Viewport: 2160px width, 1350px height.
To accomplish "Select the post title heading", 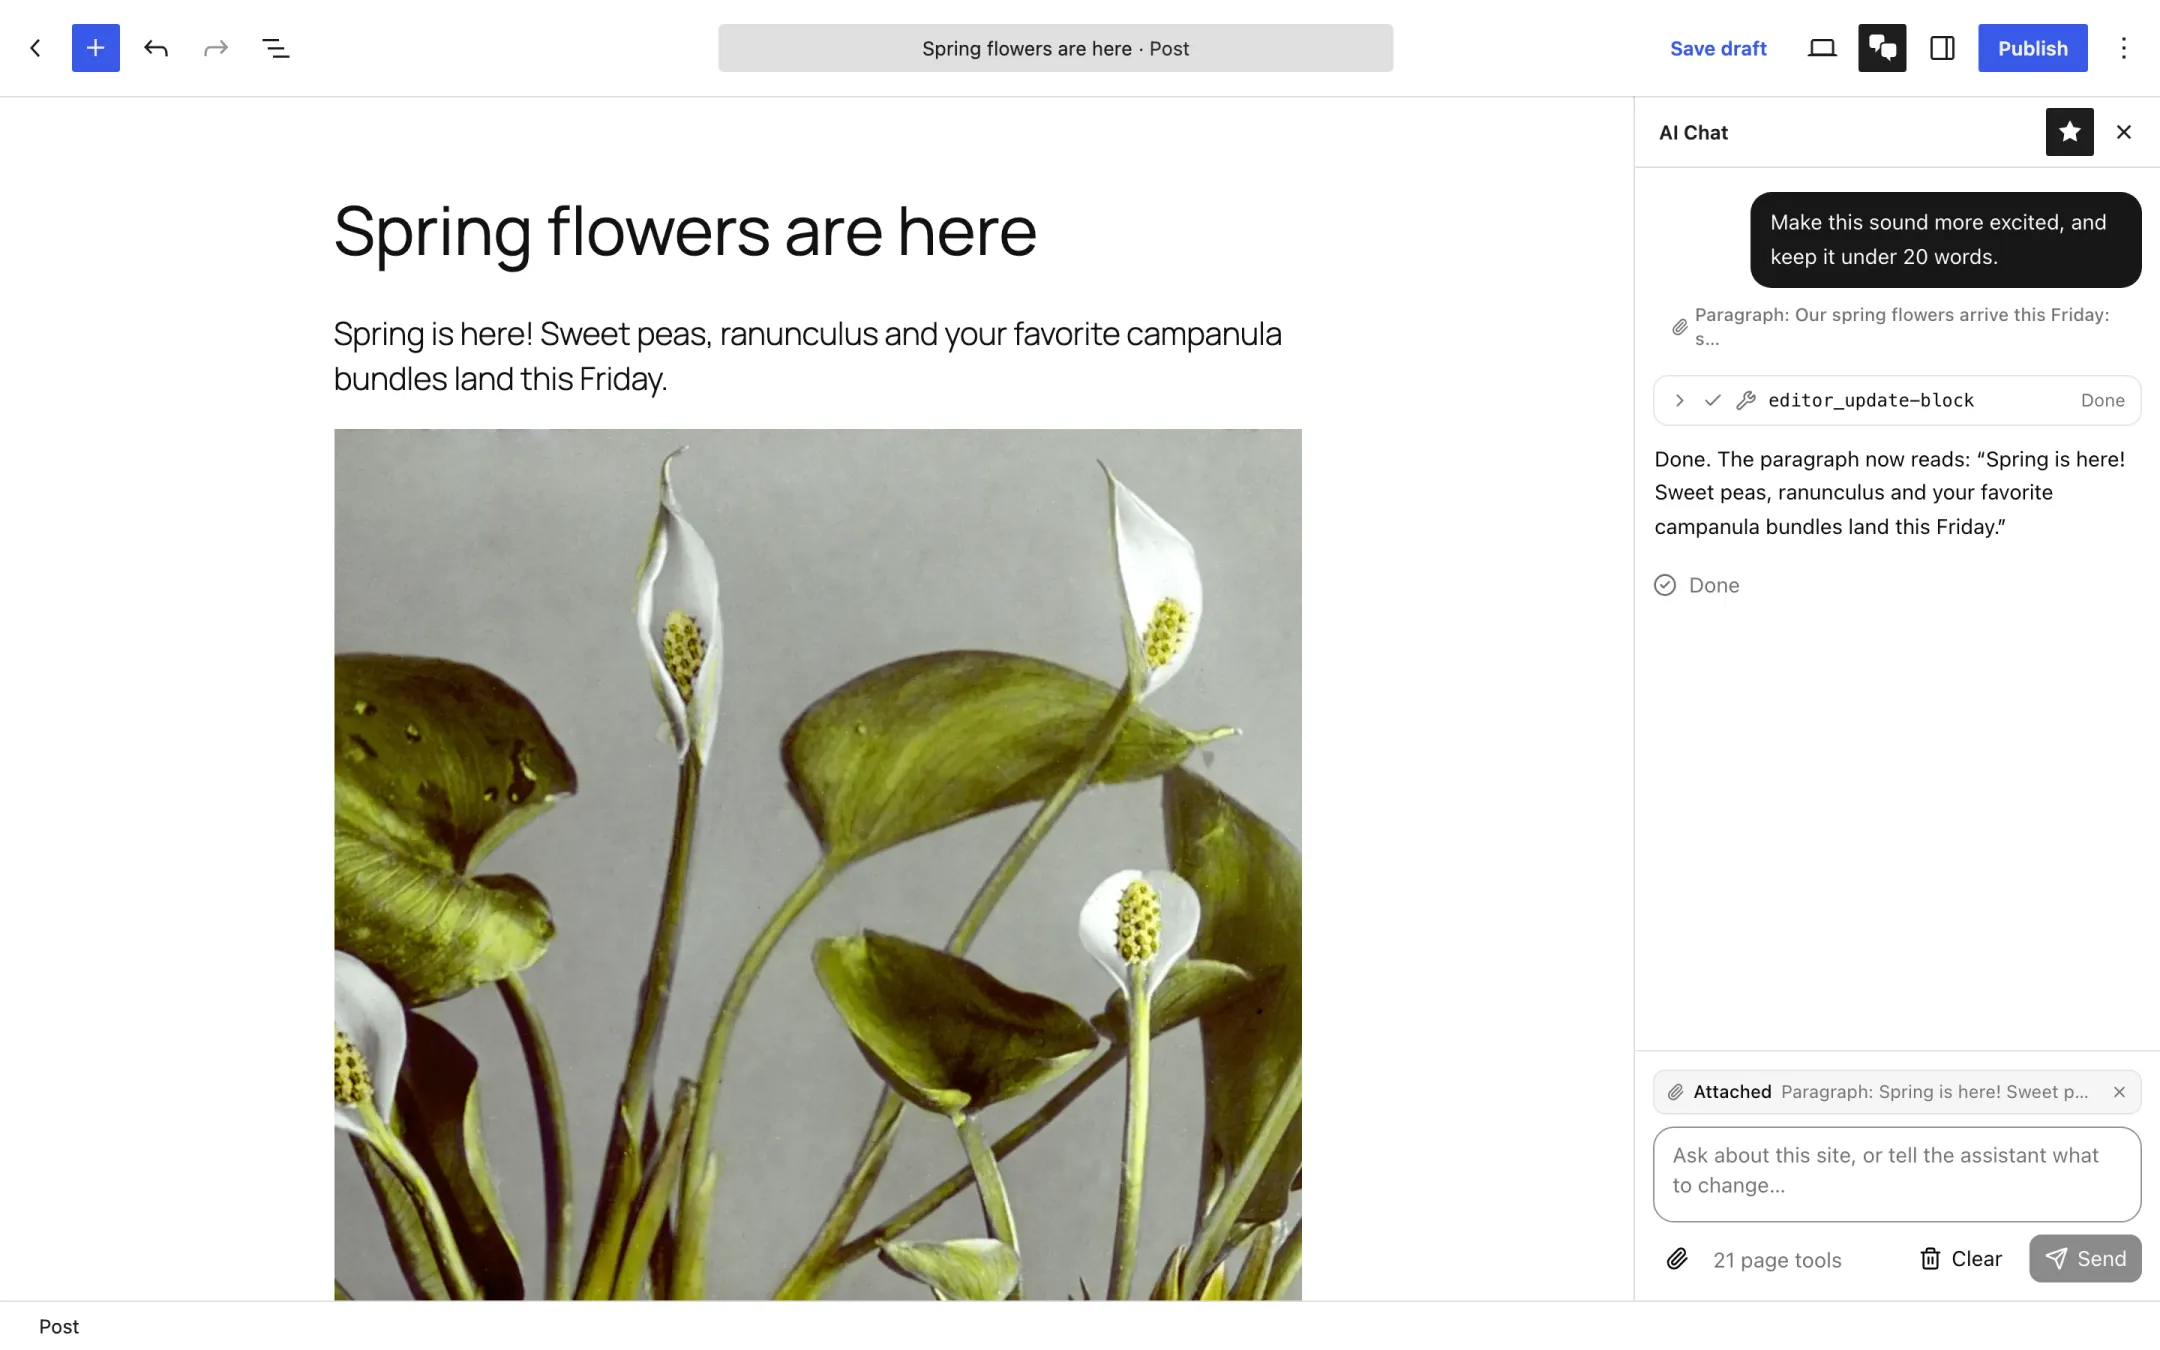I will click(x=685, y=231).
